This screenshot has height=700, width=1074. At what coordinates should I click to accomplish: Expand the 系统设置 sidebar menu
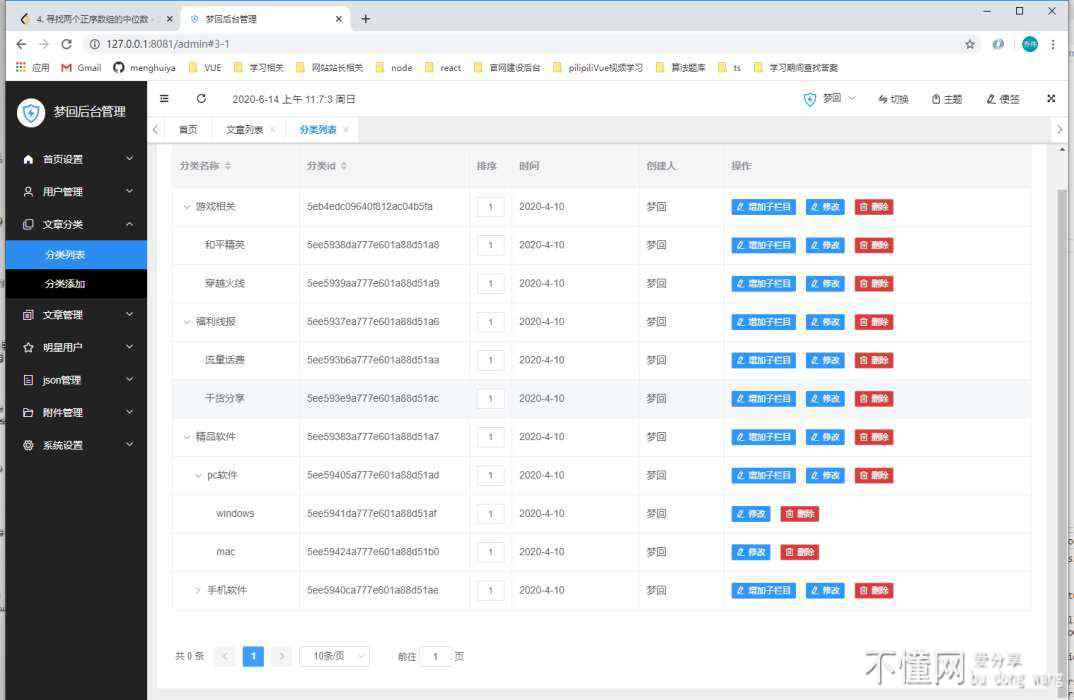click(76, 445)
